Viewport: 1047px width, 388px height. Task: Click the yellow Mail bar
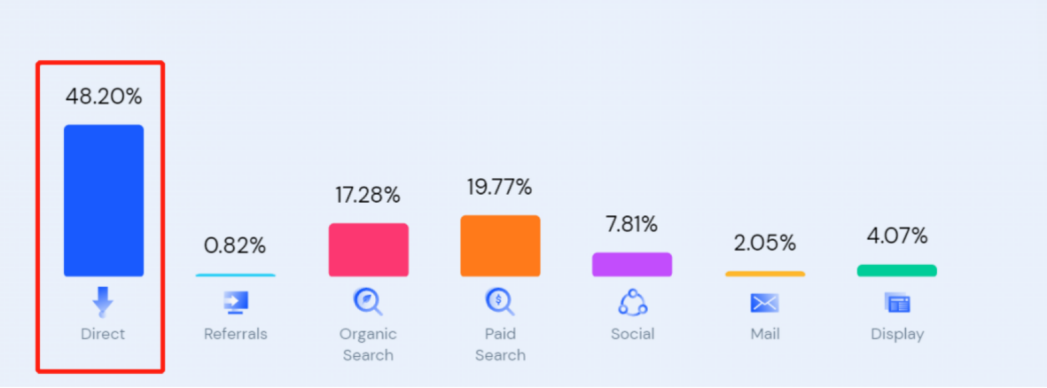pos(765,274)
